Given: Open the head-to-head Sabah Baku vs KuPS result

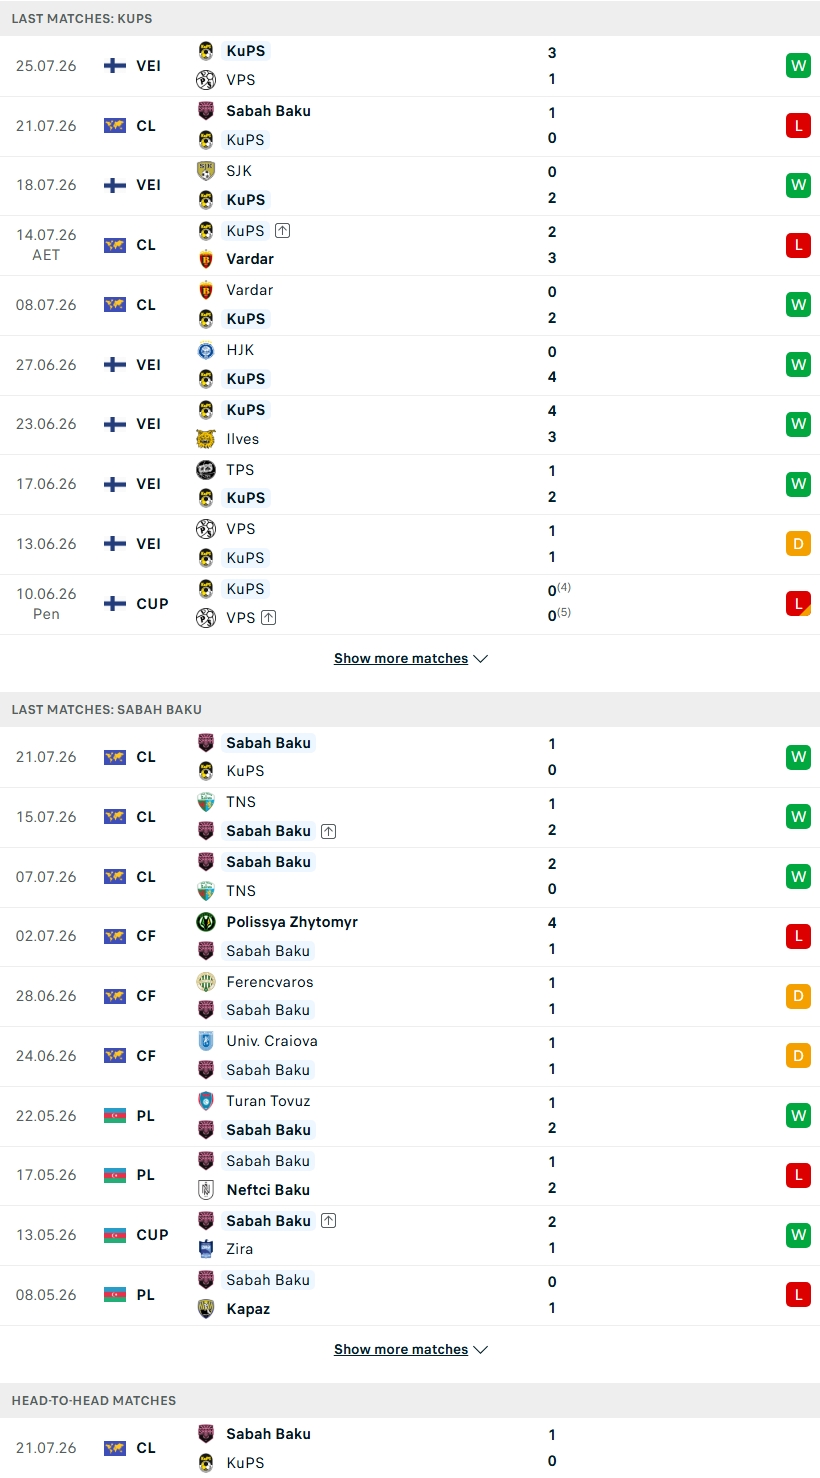Looking at the screenshot, I should pyautogui.click(x=410, y=1447).
